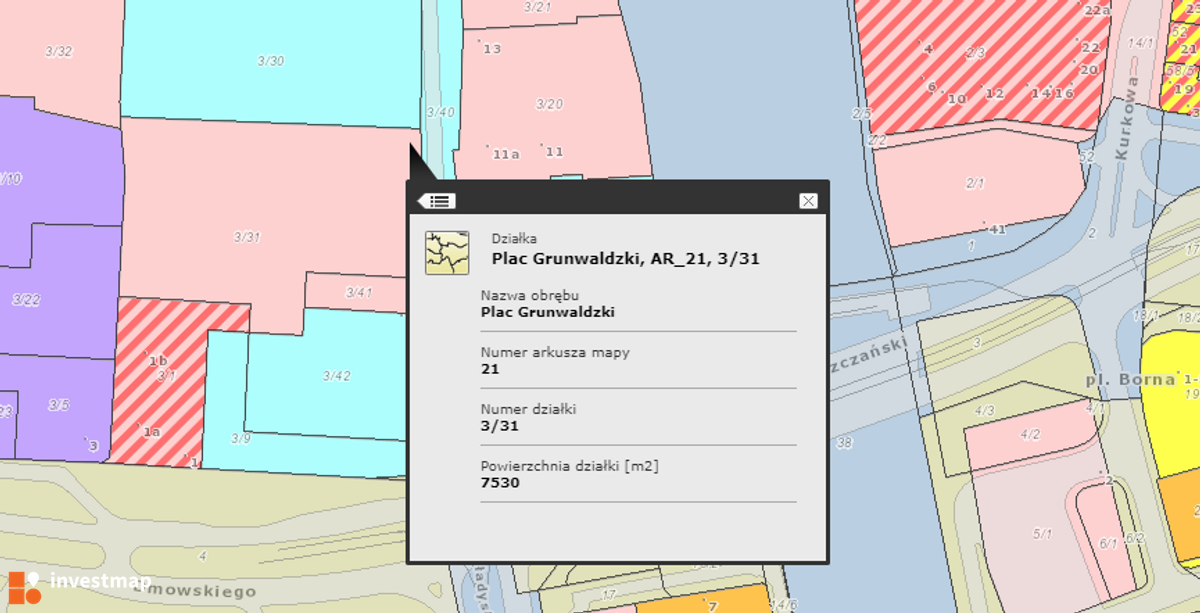The width and height of the screenshot is (1200, 613).
Task: Click the value 7530 parcel area
Action: 500,483
